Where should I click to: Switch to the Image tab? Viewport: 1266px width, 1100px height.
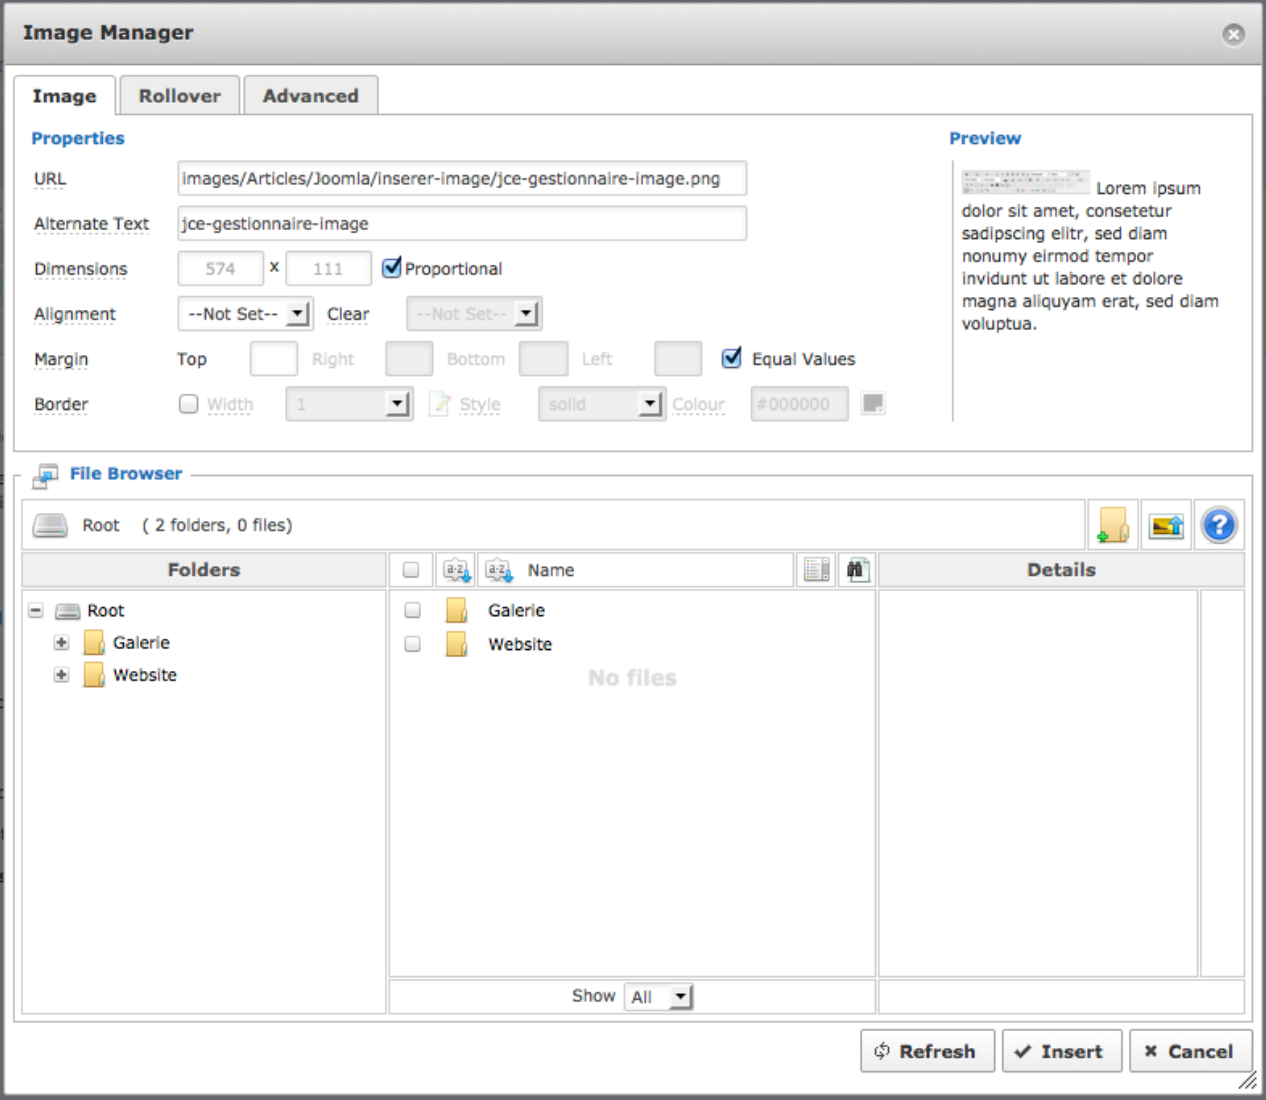[65, 96]
